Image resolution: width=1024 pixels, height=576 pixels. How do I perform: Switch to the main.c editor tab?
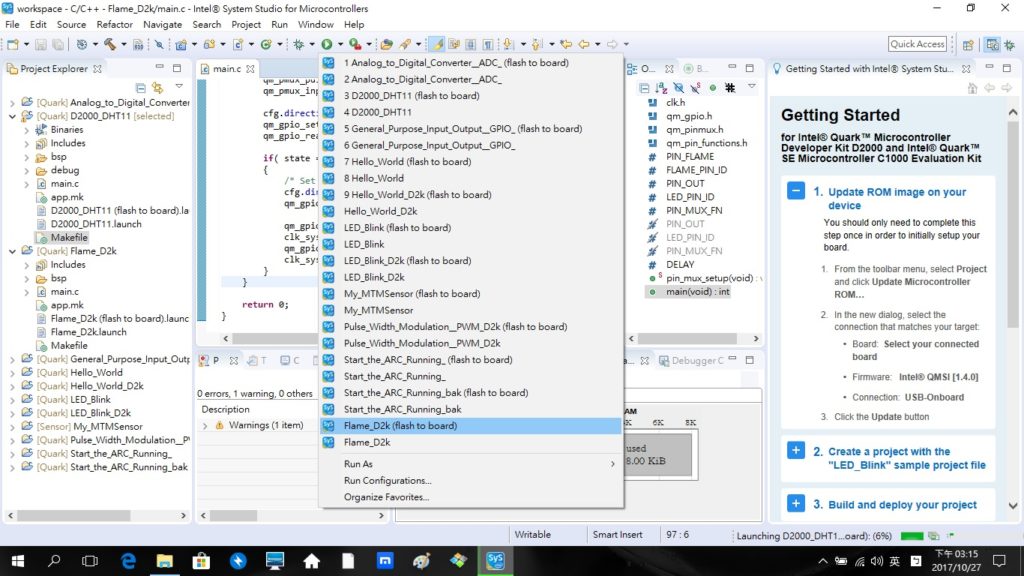pyautogui.click(x=227, y=69)
